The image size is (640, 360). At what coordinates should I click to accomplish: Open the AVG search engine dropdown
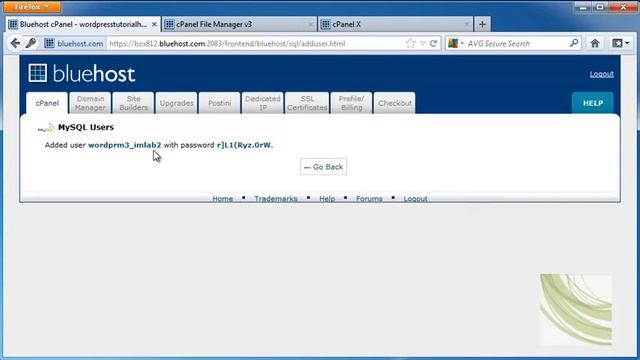pyautogui.click(x=456, y=43)
